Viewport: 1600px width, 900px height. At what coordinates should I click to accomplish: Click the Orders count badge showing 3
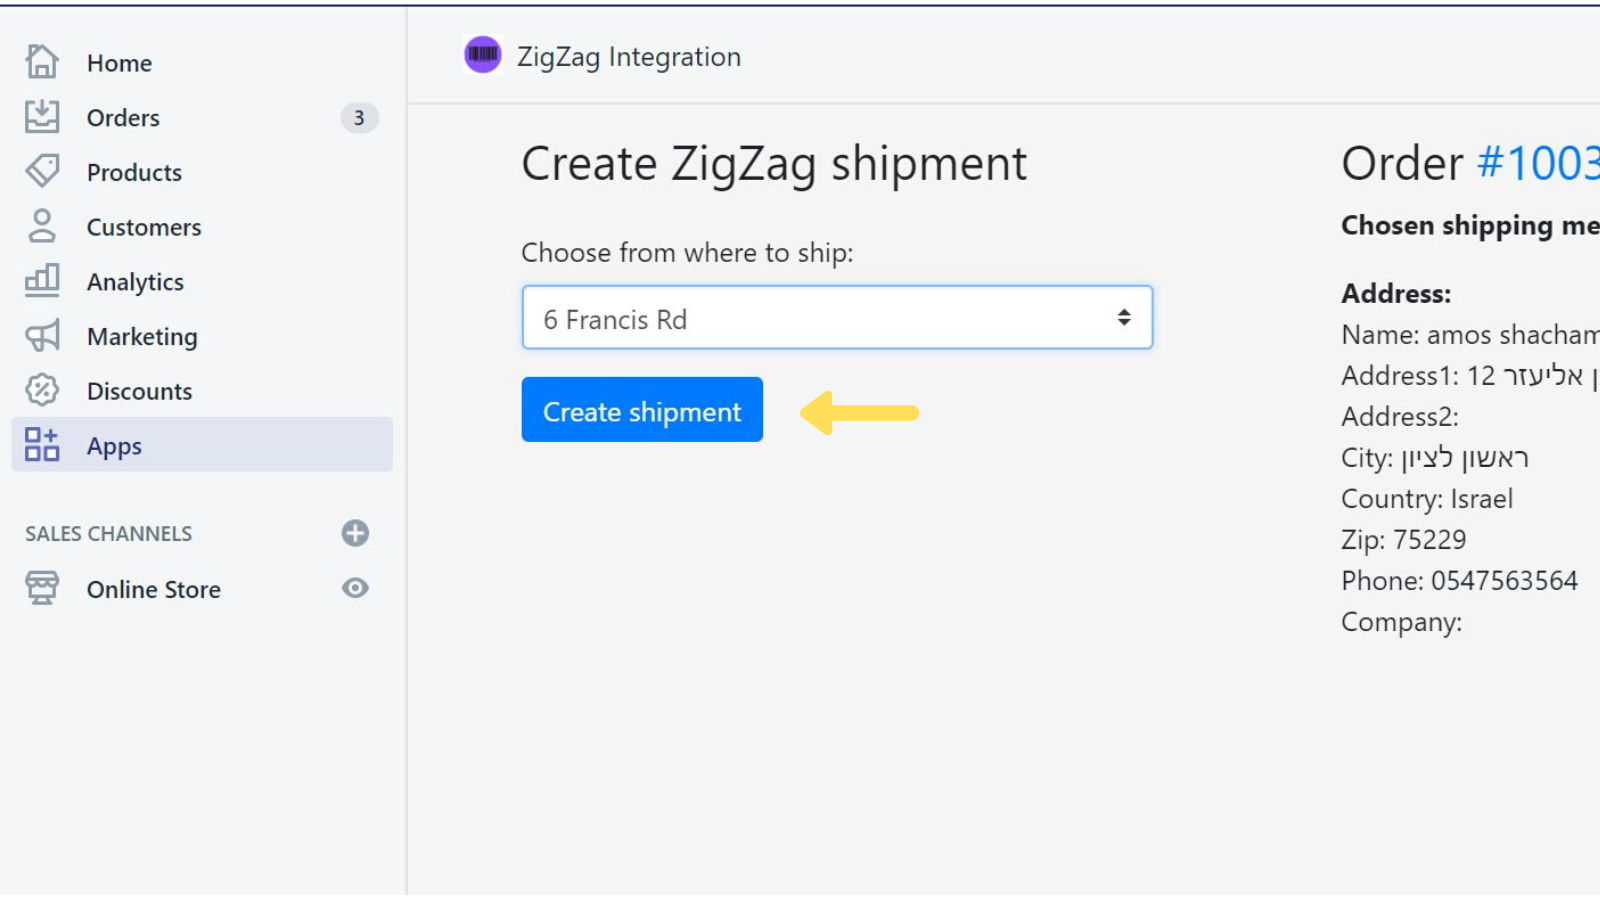(358, 117)
